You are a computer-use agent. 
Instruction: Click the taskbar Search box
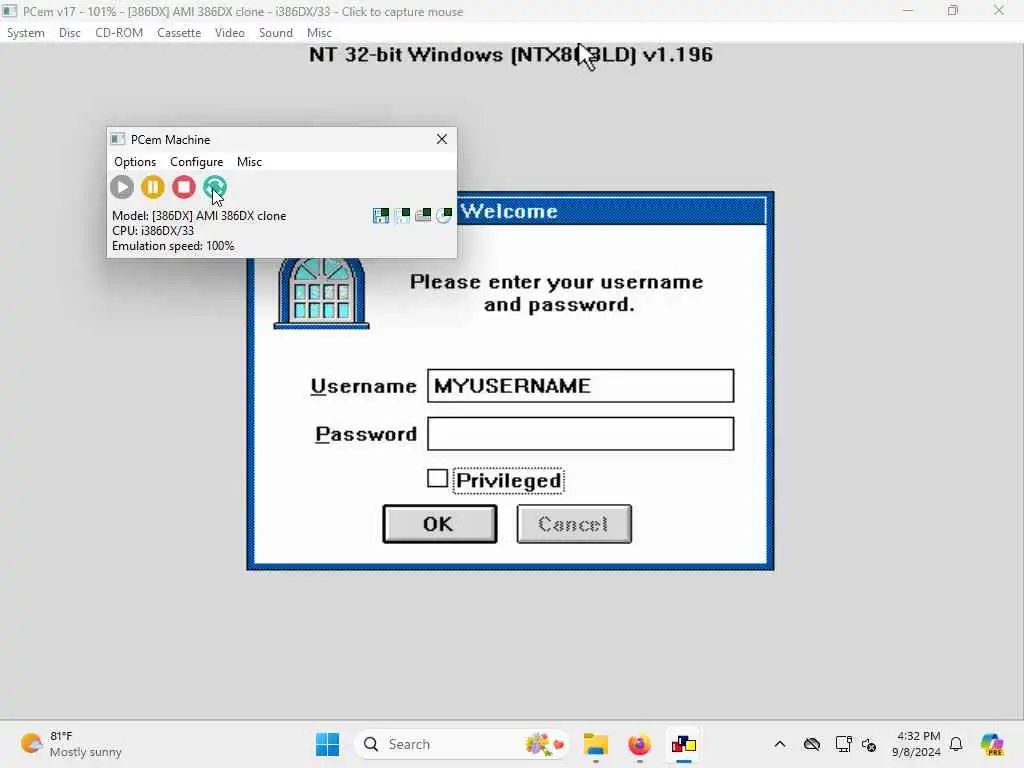[x=461, y=744]
